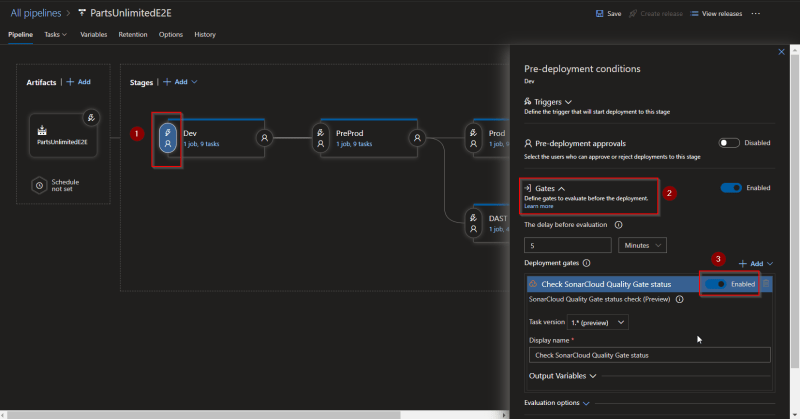800x419 pixels.
Task: Open PreProd 1 job, 9 tasks link
Action: (354, 144)
